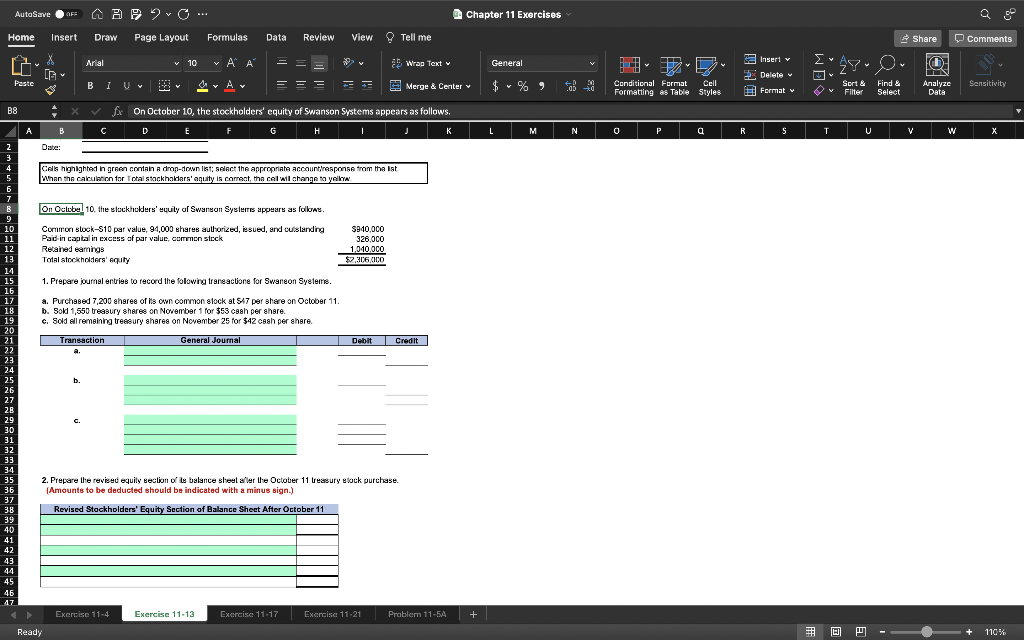Click the Share button
Screen dimensions: 1024x640
(x=917, y=38)
